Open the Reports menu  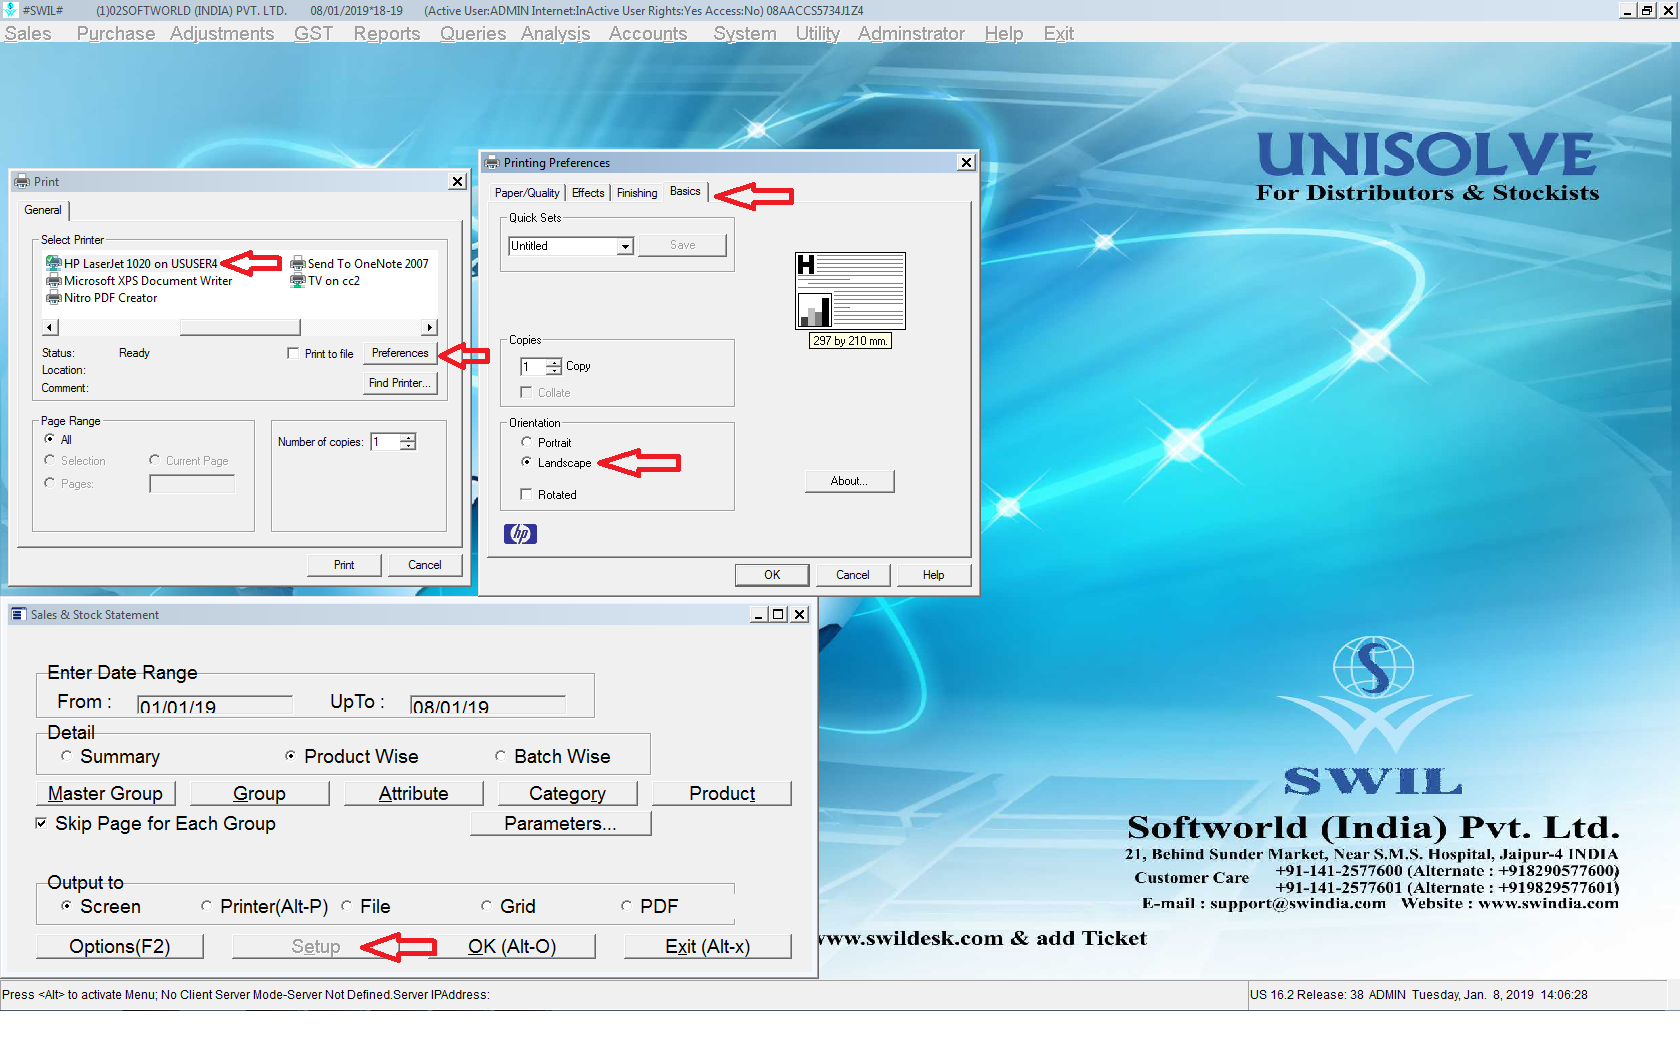(x=386, y=33)
